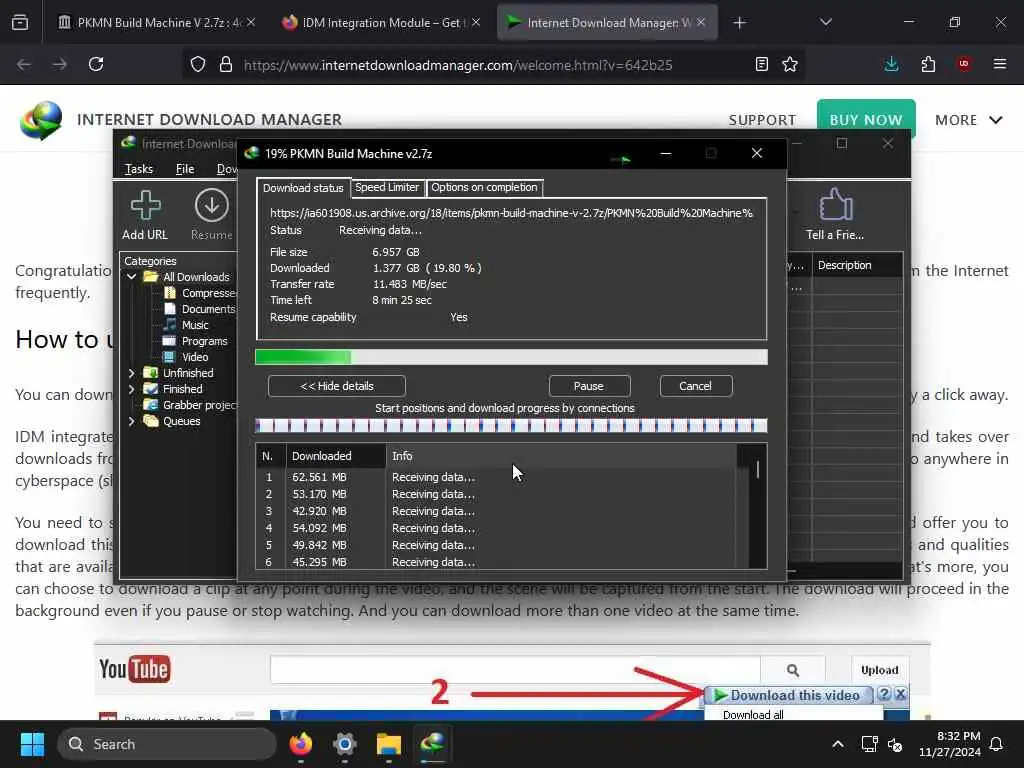Click BUY NOW button on website
The image size is (1024, 768).
click(866, 120)
